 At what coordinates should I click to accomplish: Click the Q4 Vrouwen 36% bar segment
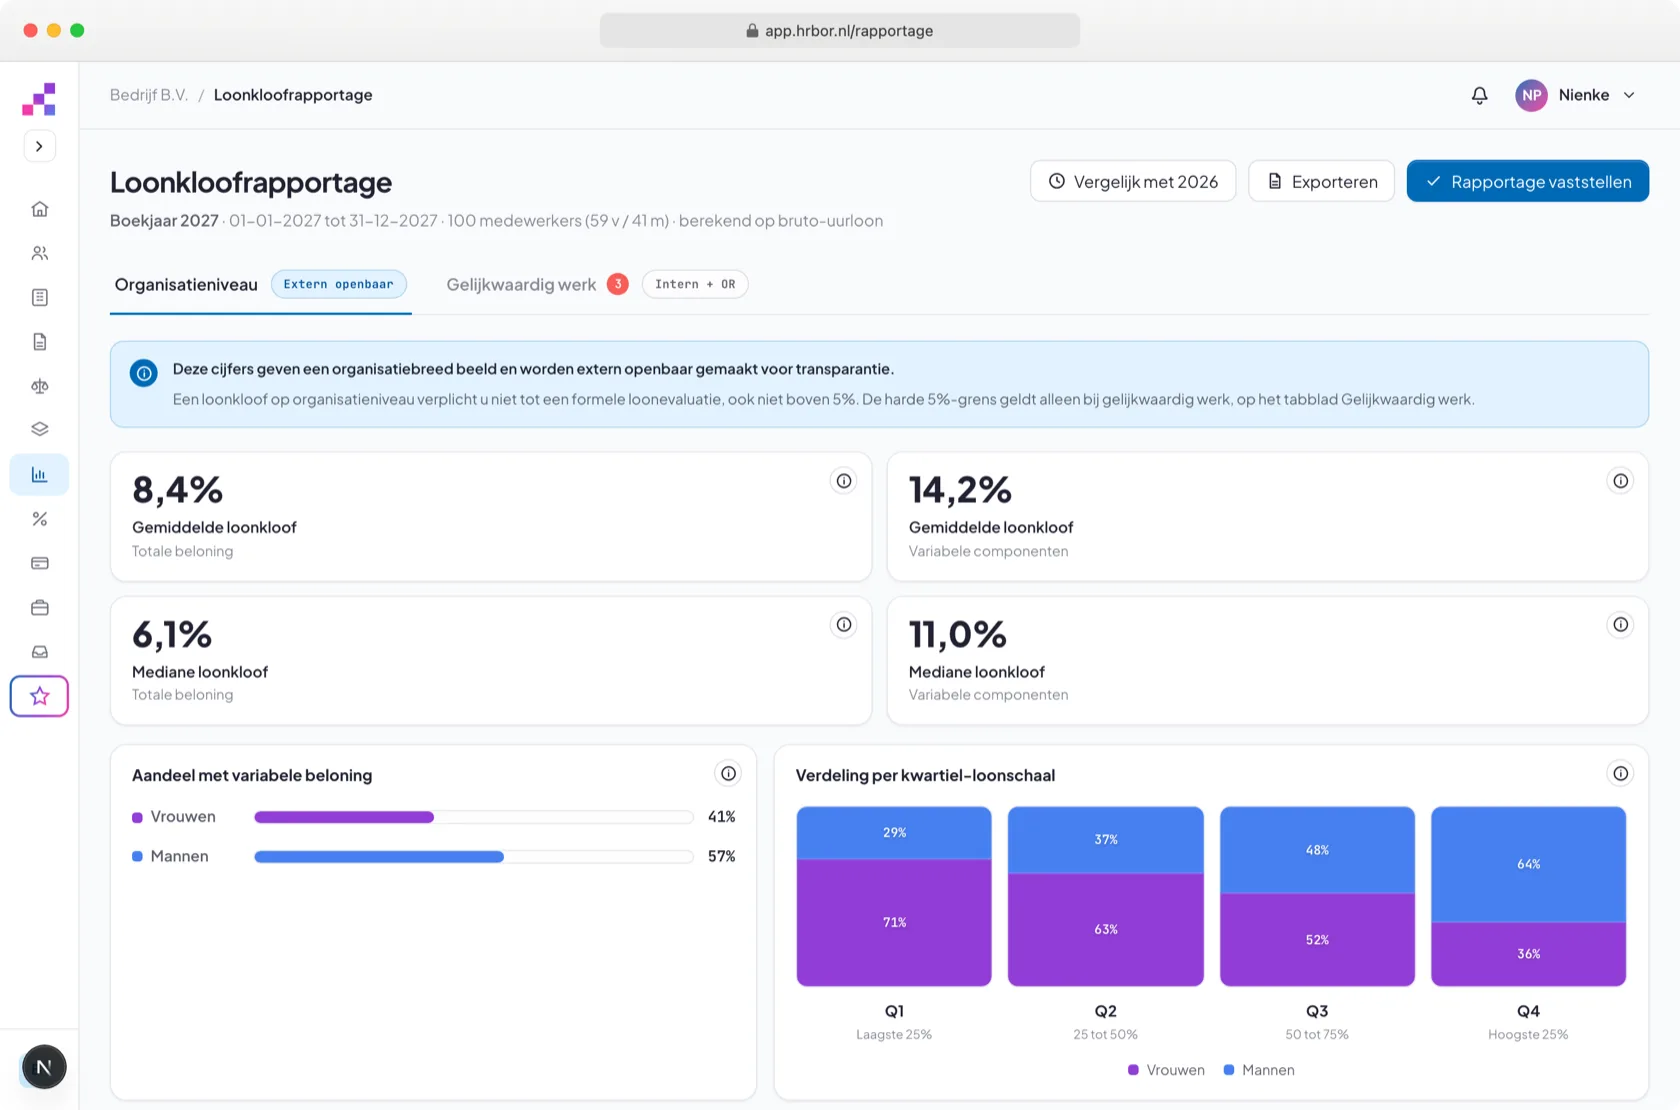coord(1528,954)
